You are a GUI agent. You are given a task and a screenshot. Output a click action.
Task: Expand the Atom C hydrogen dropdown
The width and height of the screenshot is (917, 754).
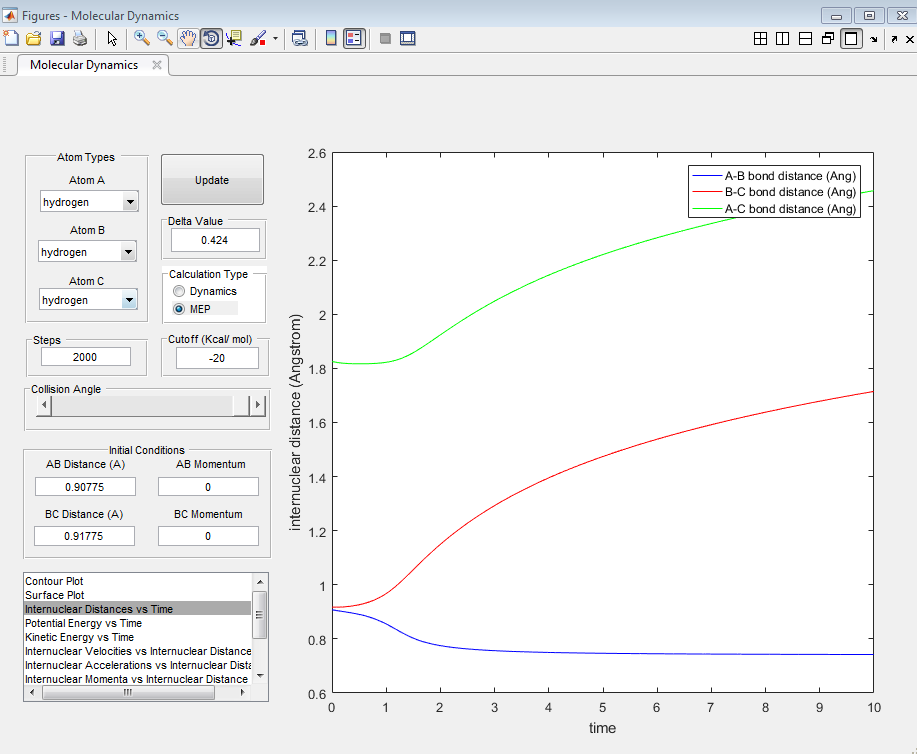pos(128,300)
